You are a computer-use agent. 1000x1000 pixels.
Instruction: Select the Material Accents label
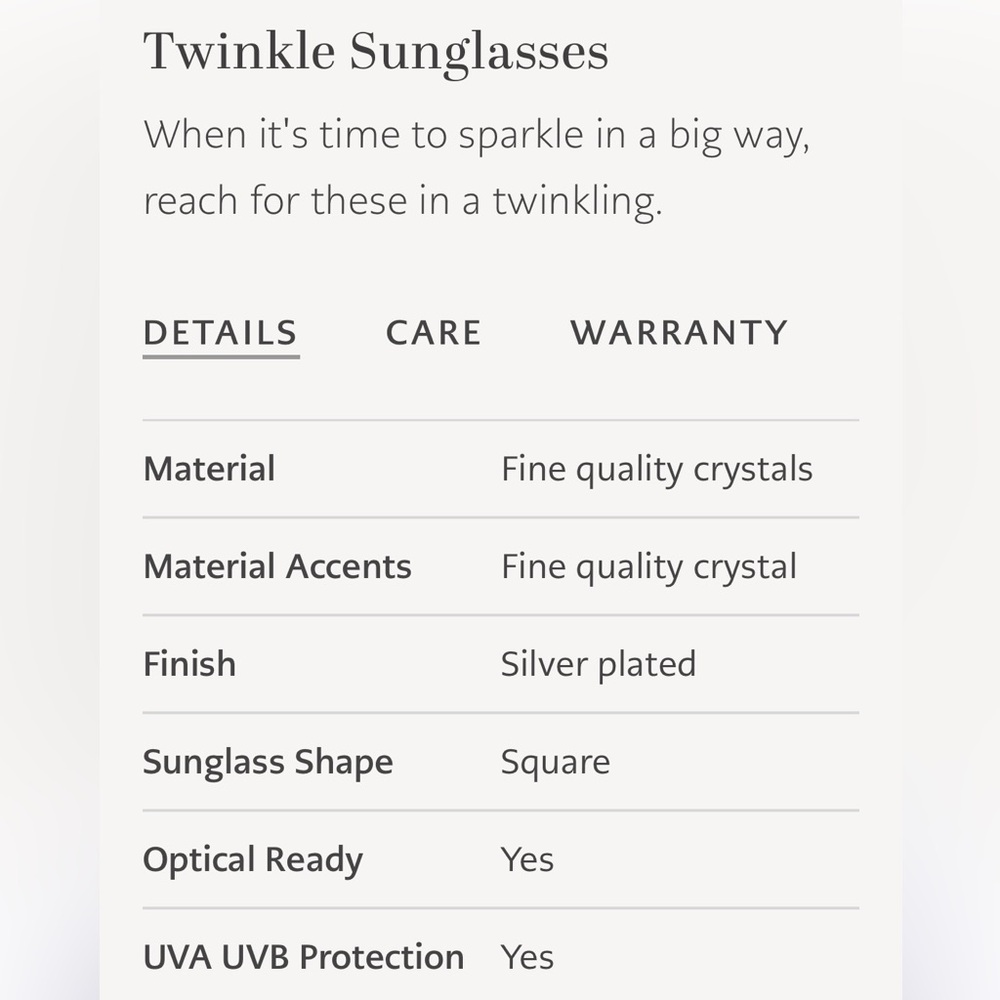[x=277, y=566]
